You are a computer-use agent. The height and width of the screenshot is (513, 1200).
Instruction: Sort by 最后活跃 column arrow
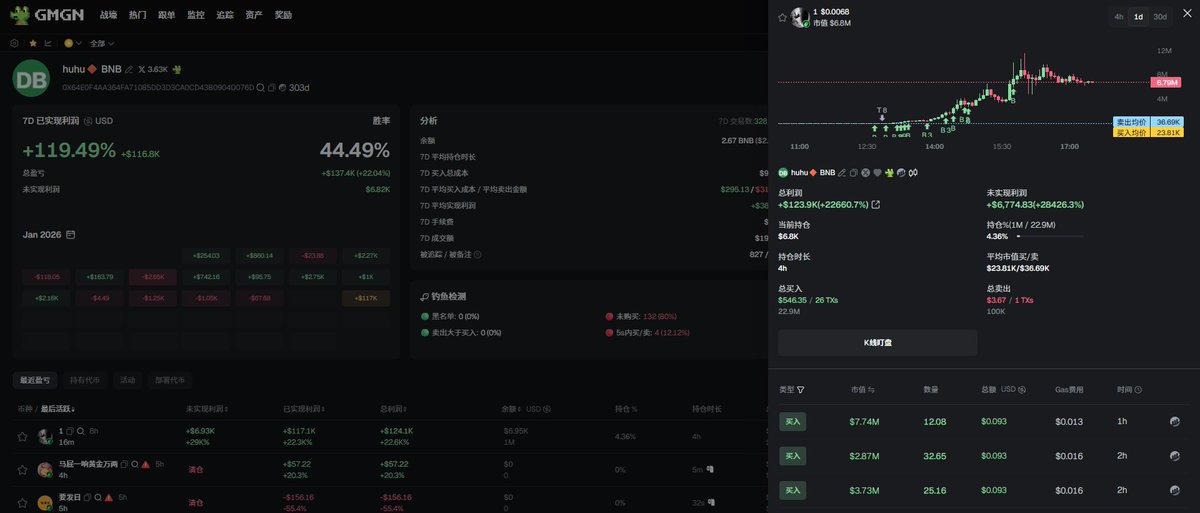(x=73, y=409)
